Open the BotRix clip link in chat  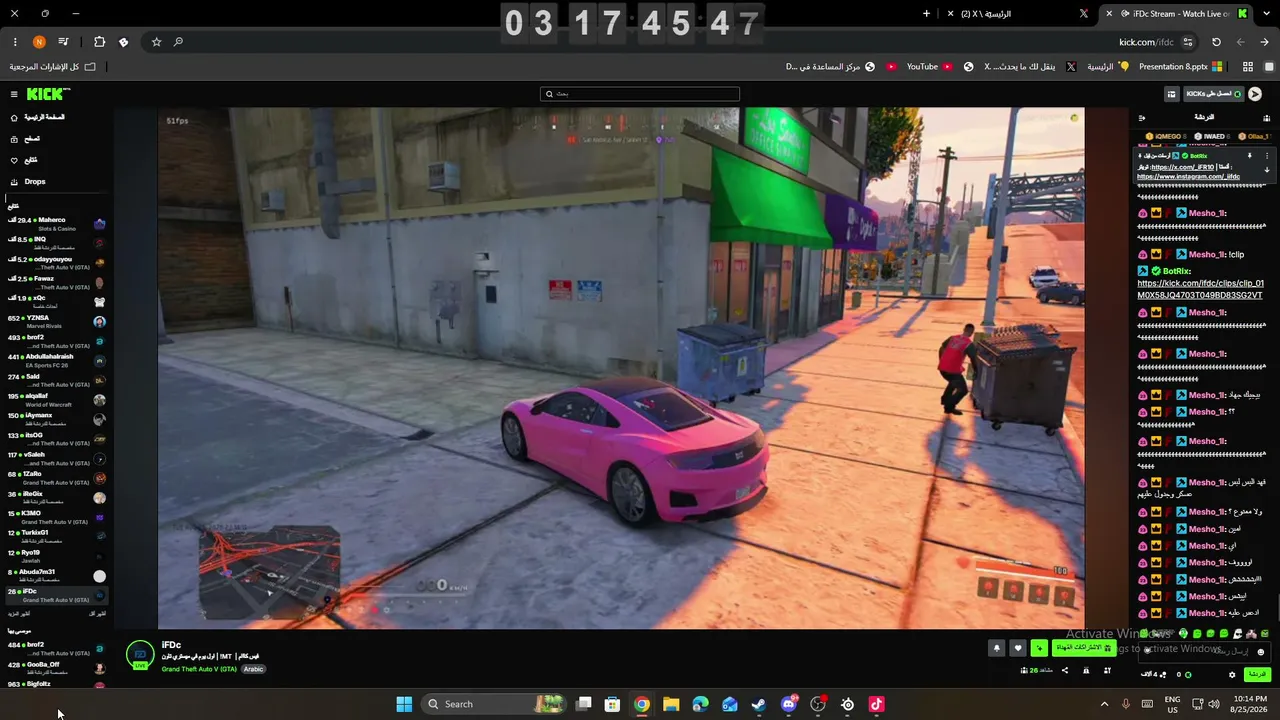[1200, 289]
